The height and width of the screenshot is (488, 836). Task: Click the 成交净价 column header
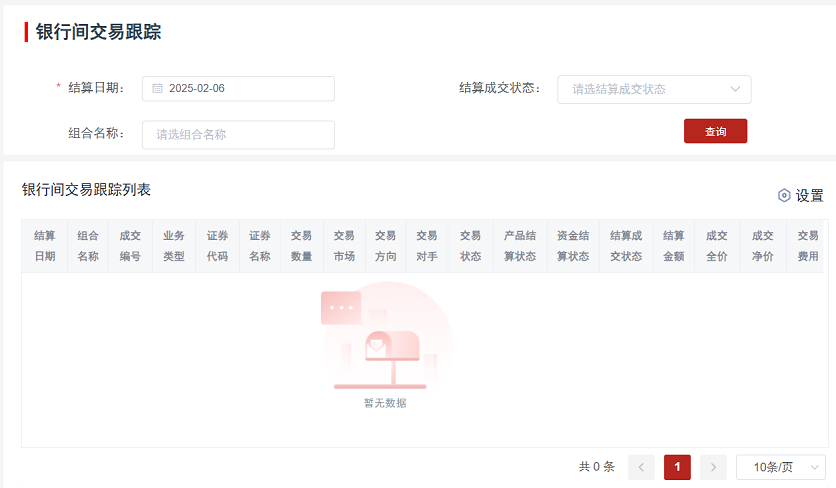coord(762,246)
